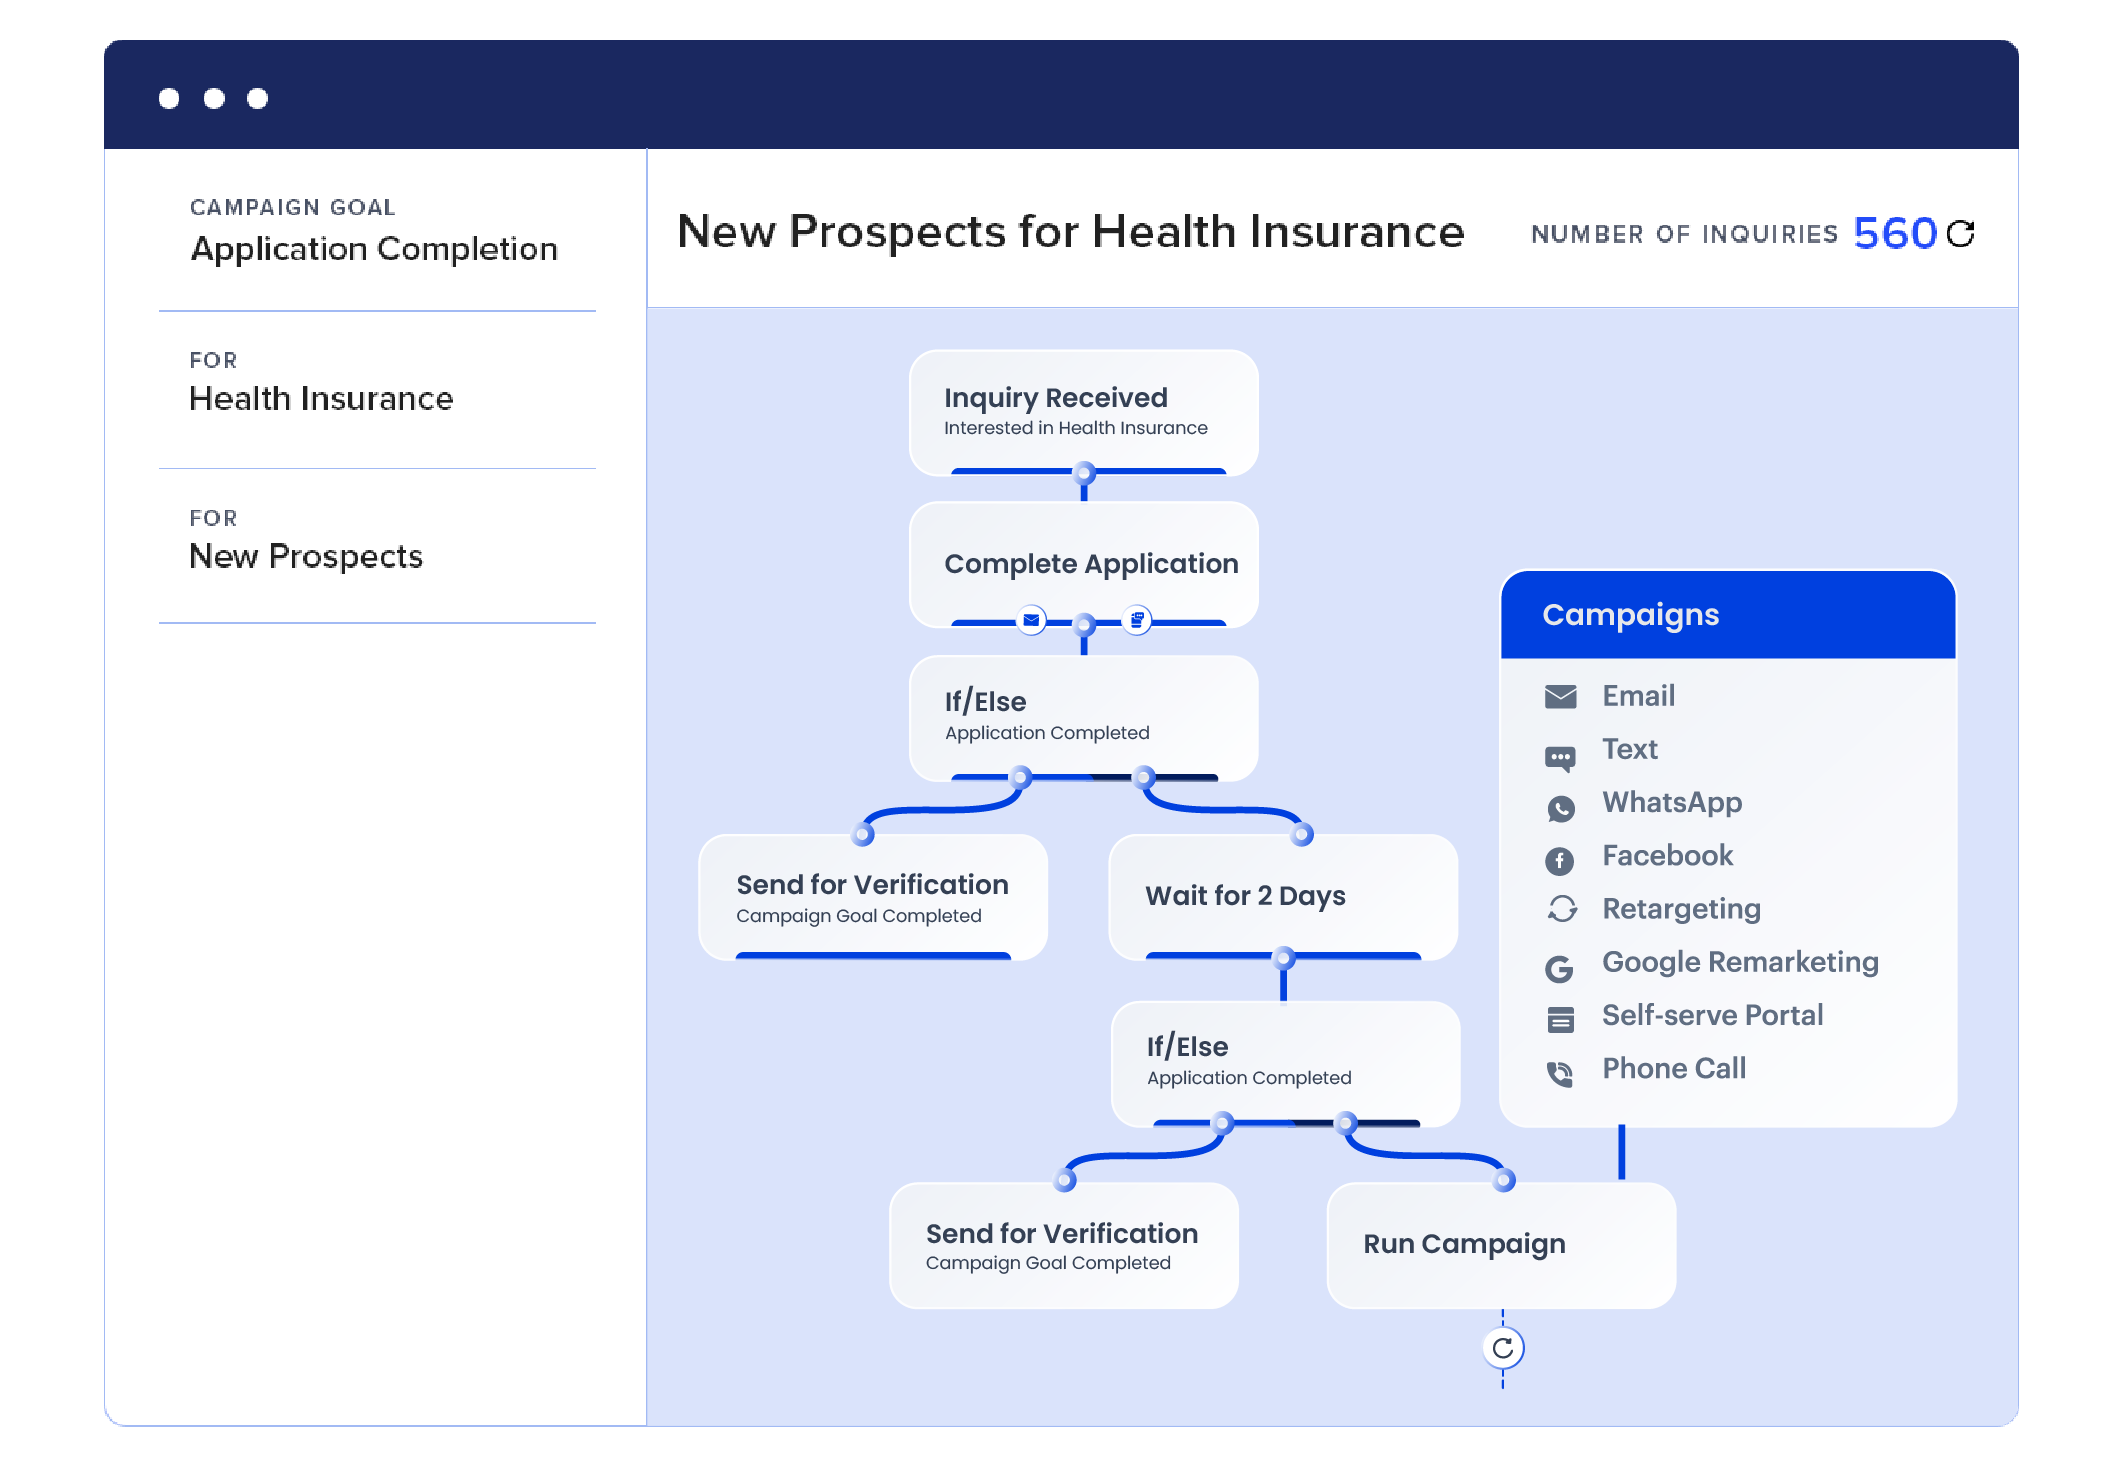The image size is (2127, 1464).
Task: Choose Self-serve Portal campaign option
Action: point(1712,1015)
